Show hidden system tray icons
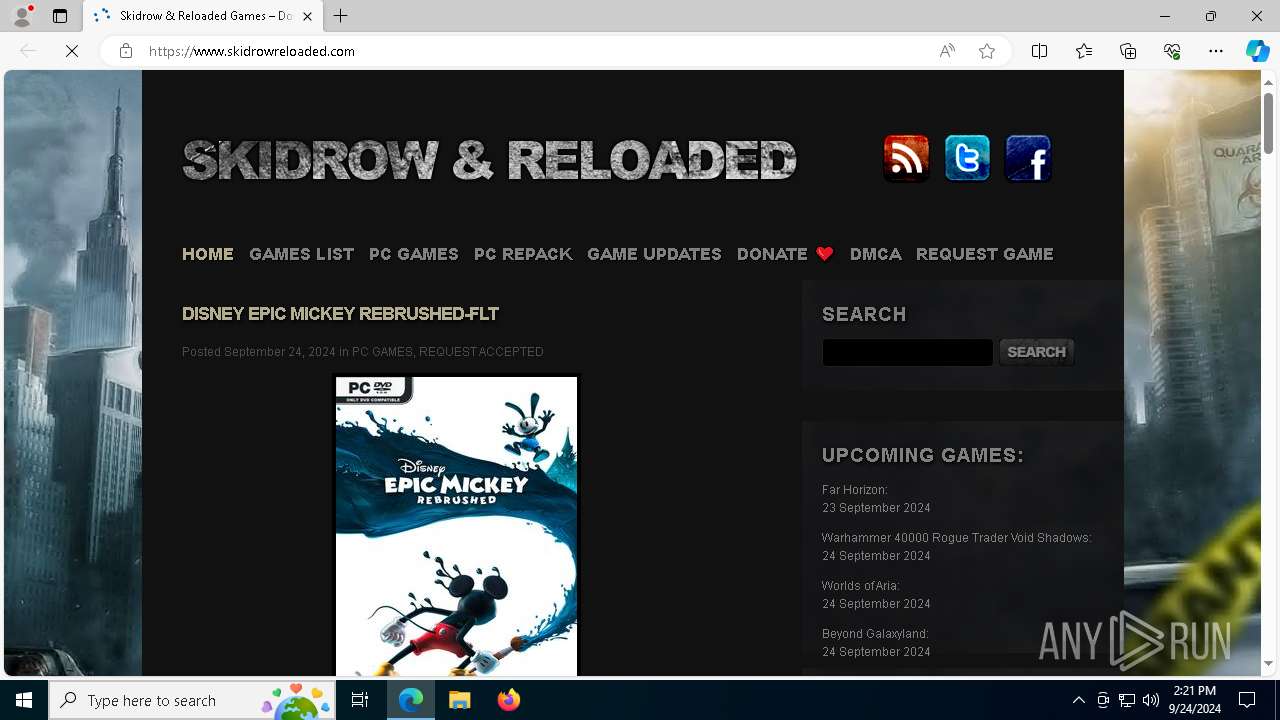 [1078, 700]
